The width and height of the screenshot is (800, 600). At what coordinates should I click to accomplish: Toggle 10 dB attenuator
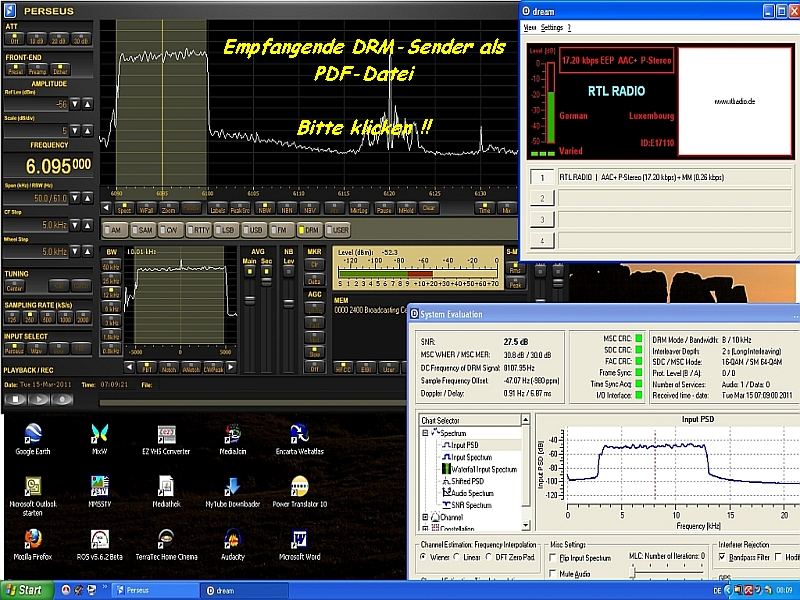click(x=36, y=39)
